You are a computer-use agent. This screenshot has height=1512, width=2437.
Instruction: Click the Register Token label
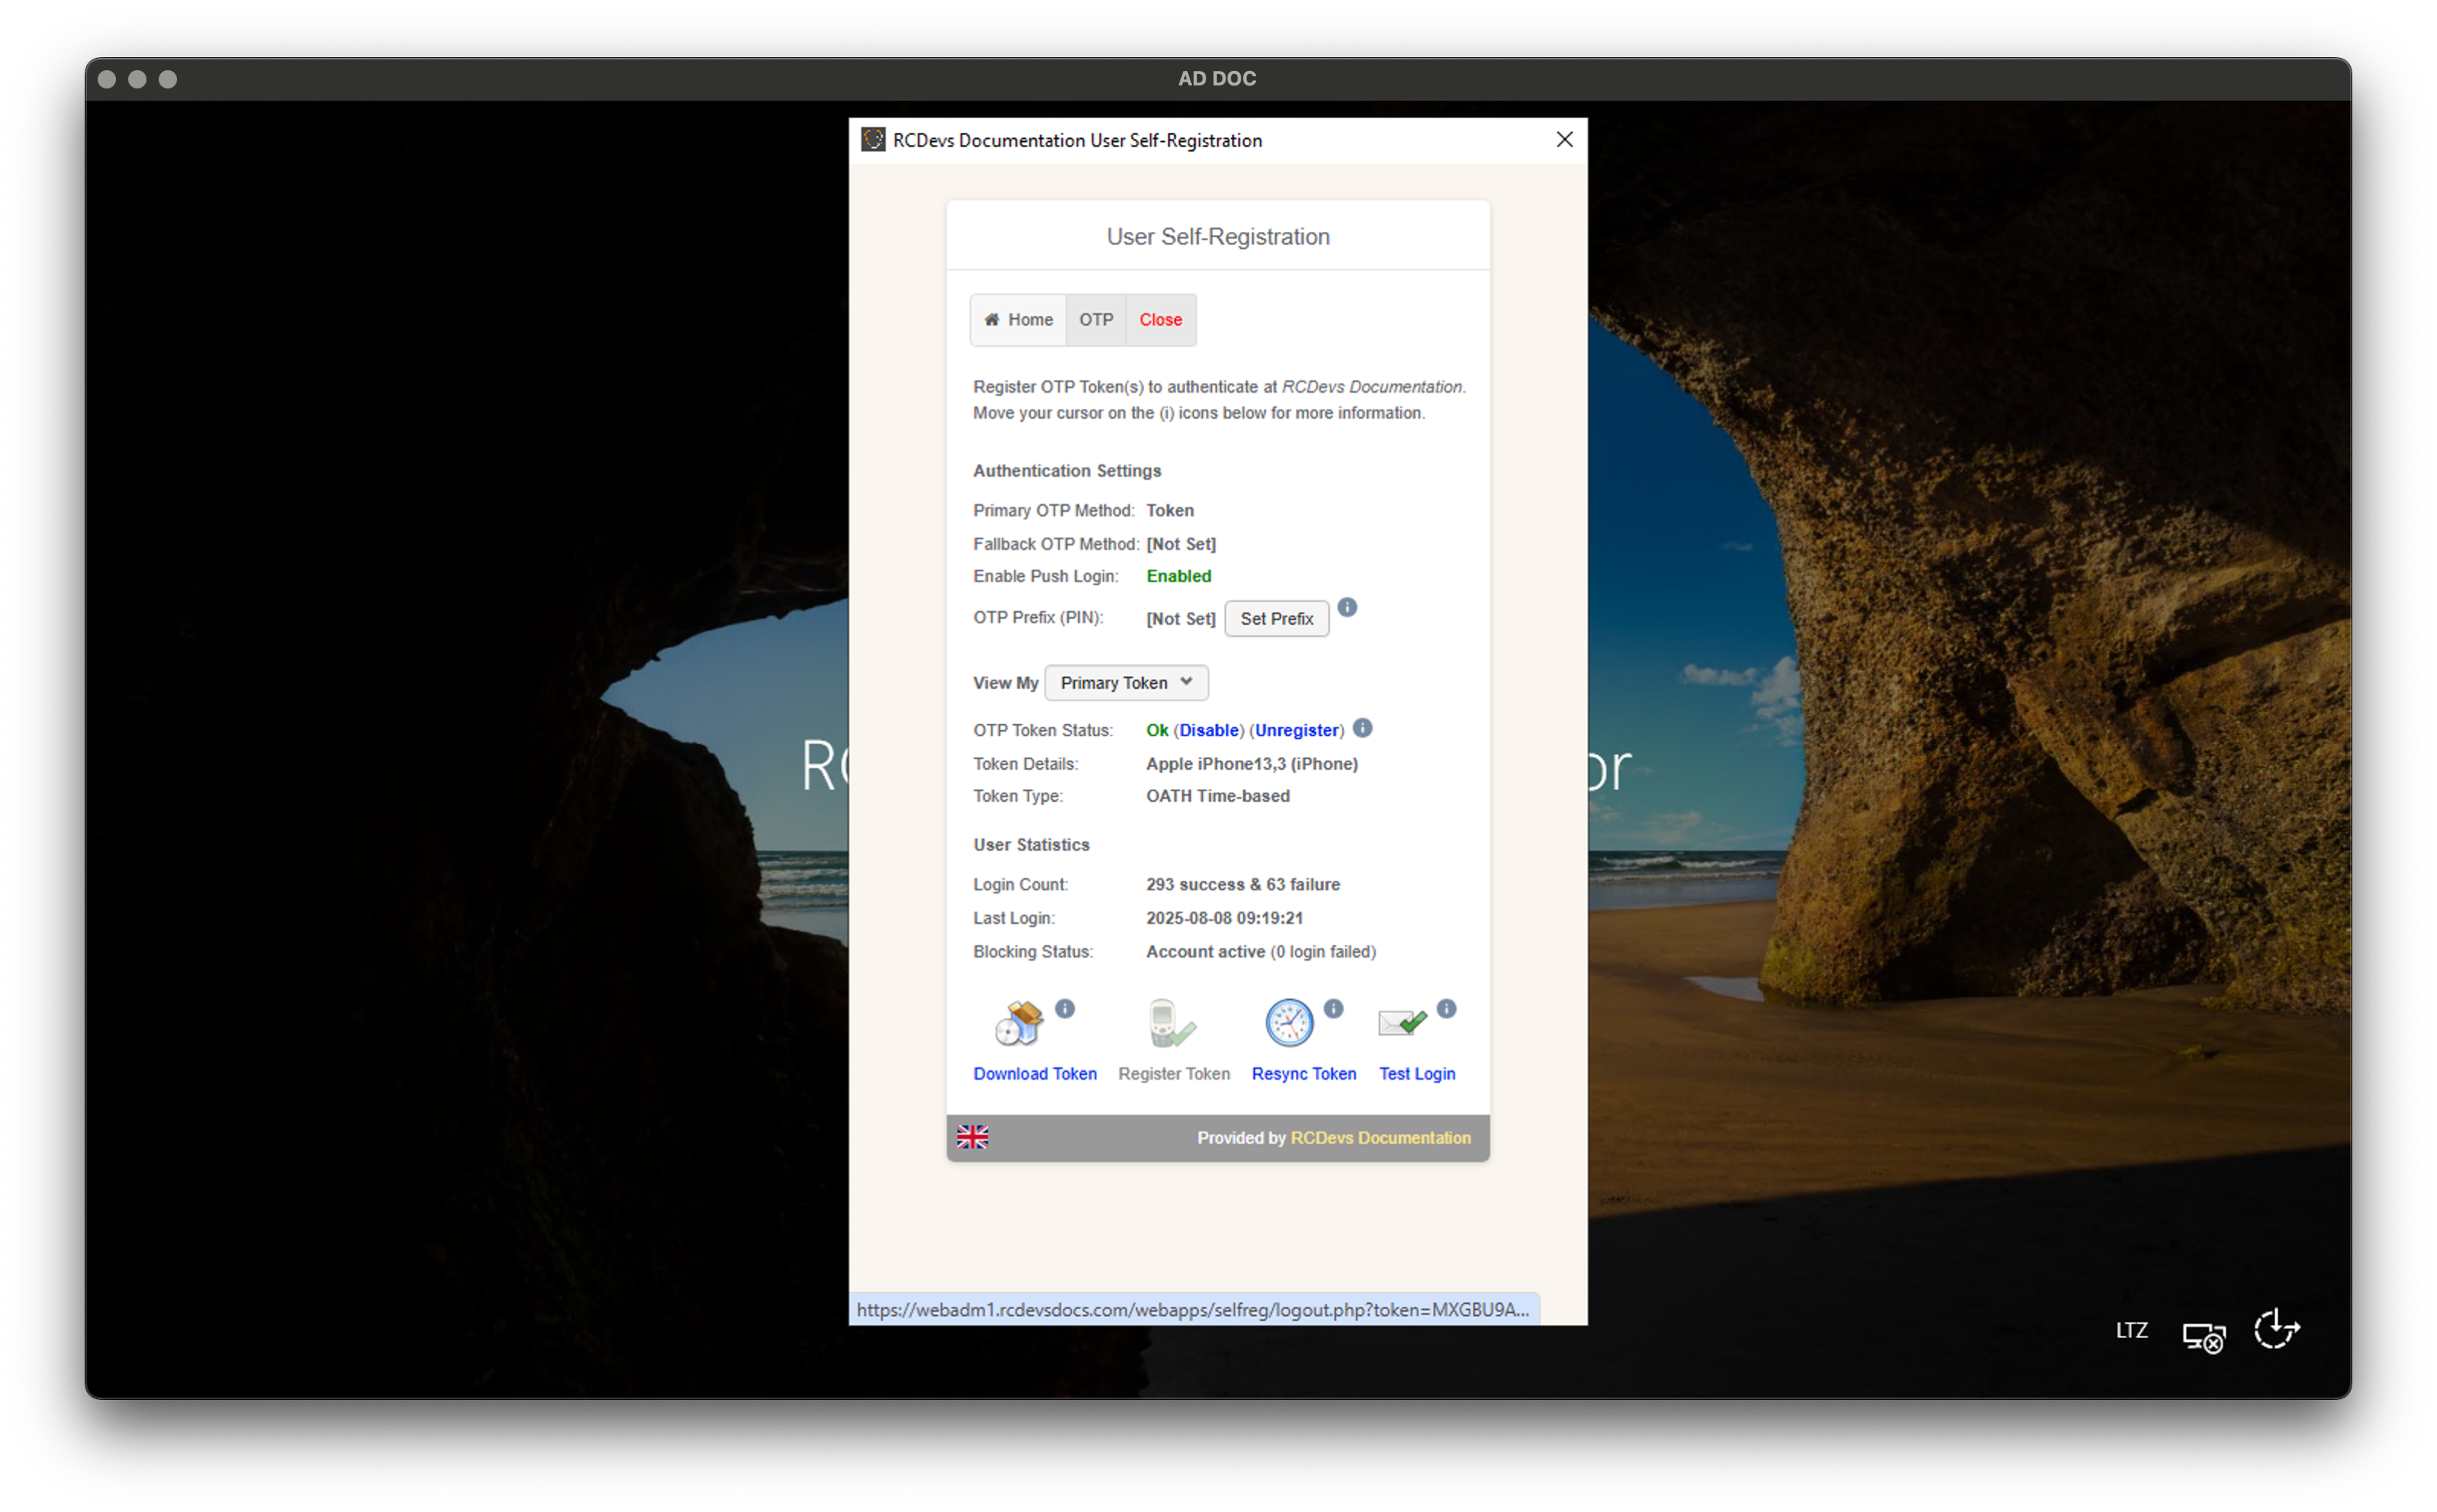click(x=1174, y=1074)
